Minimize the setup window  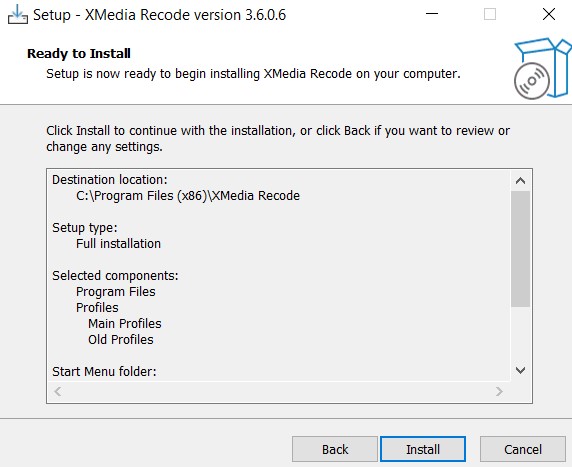click(432, 15)
